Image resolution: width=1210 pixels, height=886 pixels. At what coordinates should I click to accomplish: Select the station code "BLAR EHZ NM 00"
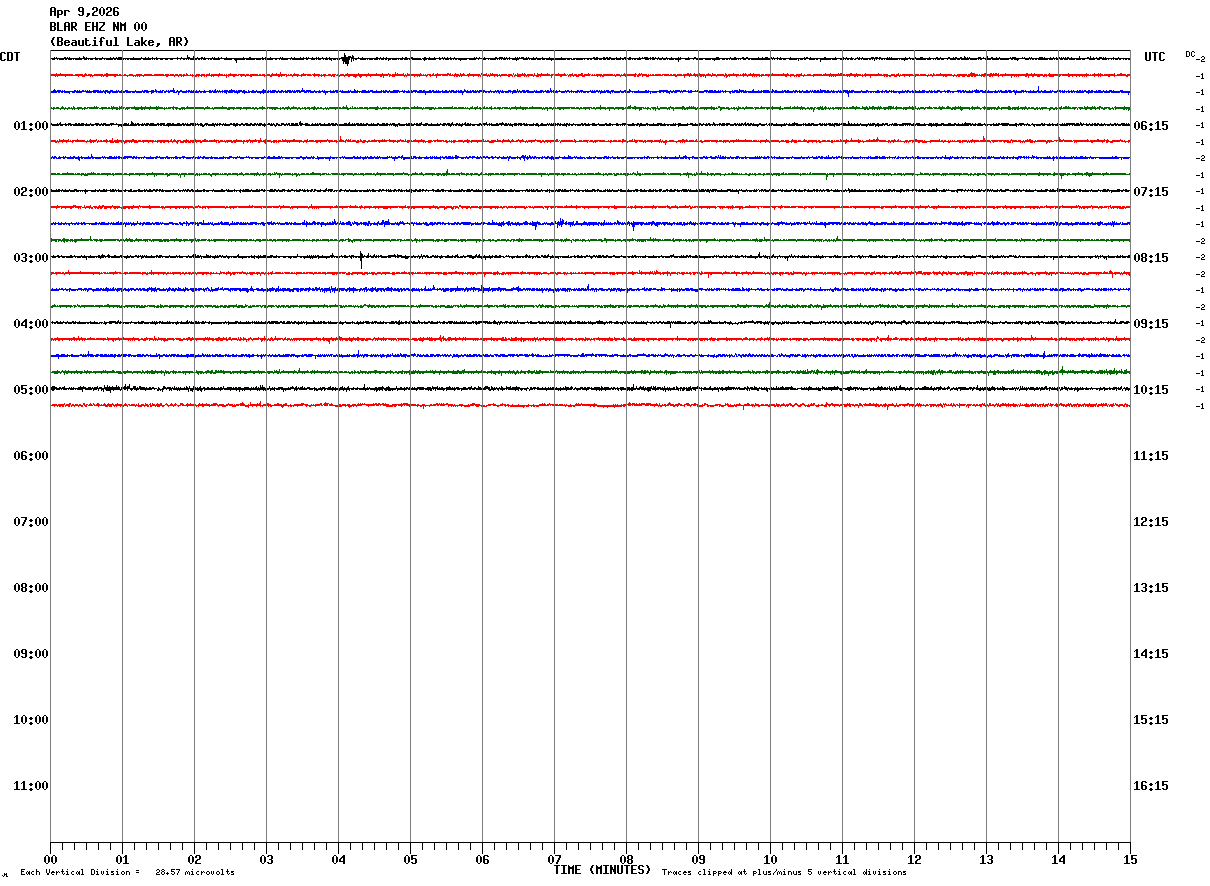click(98, 27)
